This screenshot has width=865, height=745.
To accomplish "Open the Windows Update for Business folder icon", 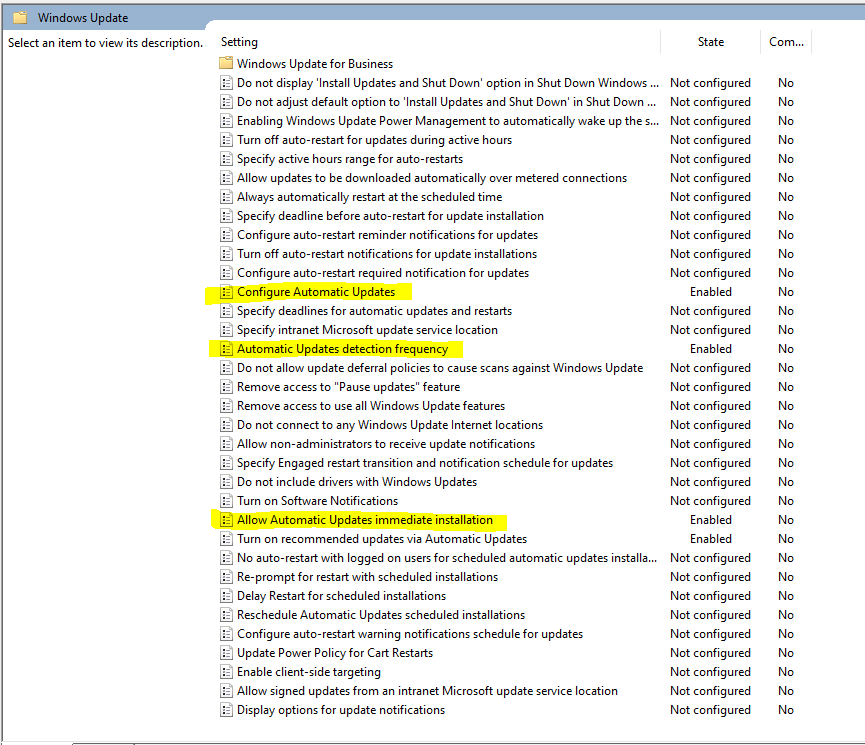I will pyautogui.click(x=226, y=63).
